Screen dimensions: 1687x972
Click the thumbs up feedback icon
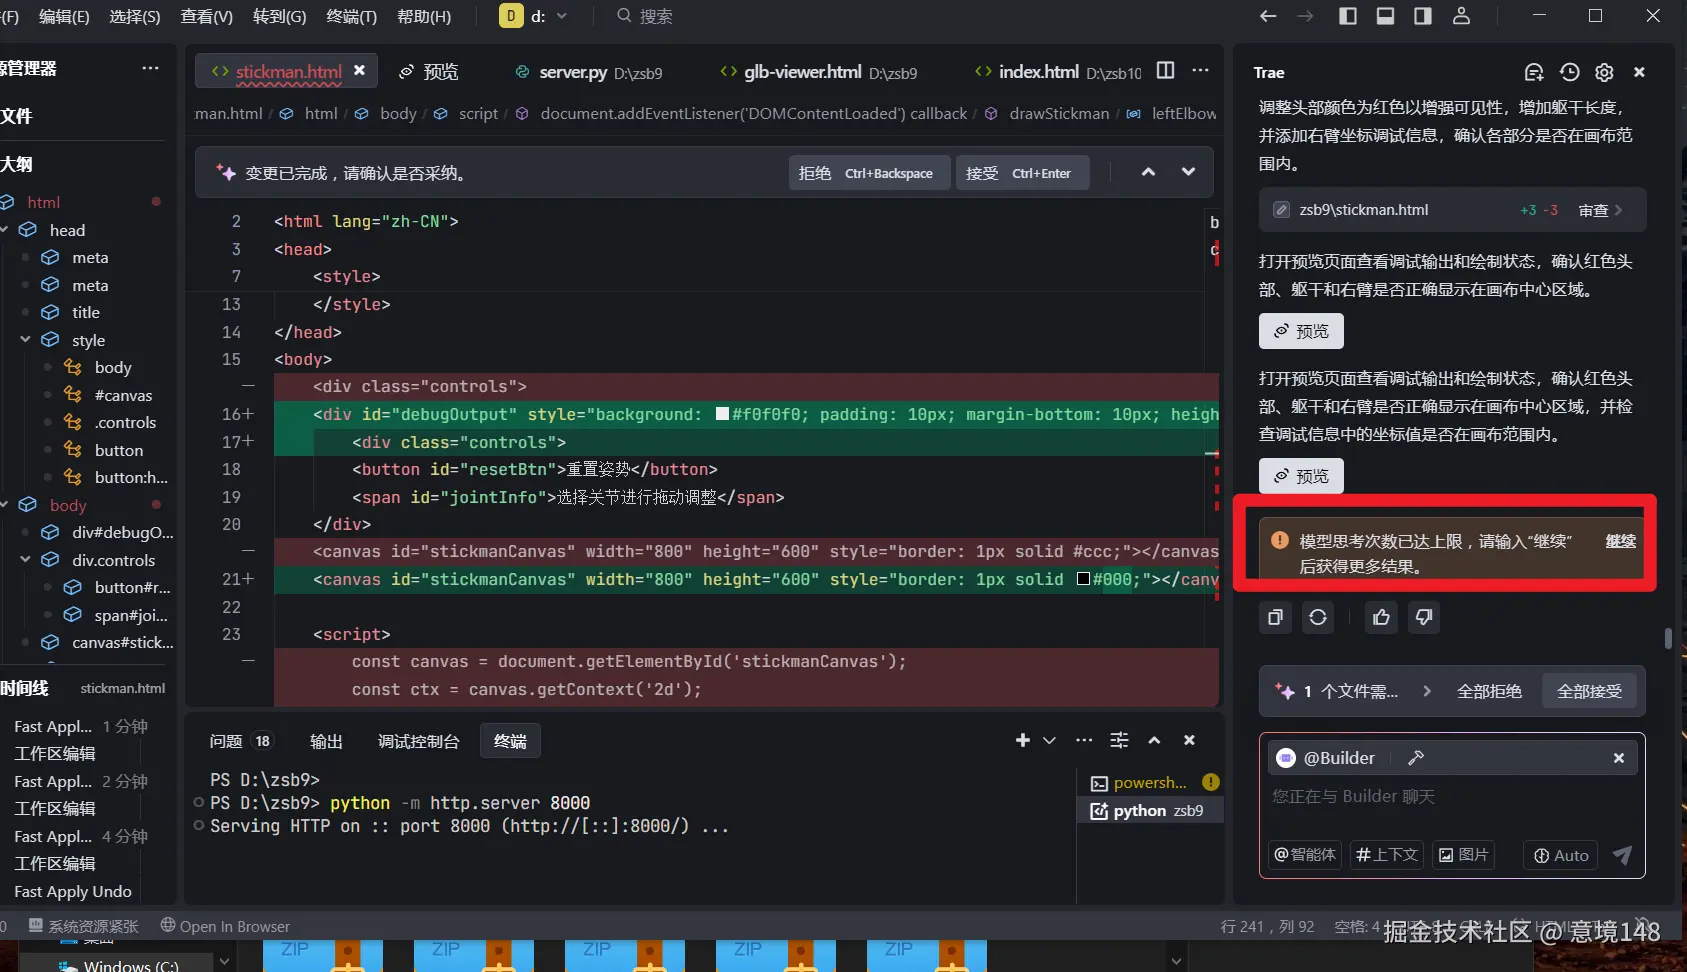pos(1381,618)
